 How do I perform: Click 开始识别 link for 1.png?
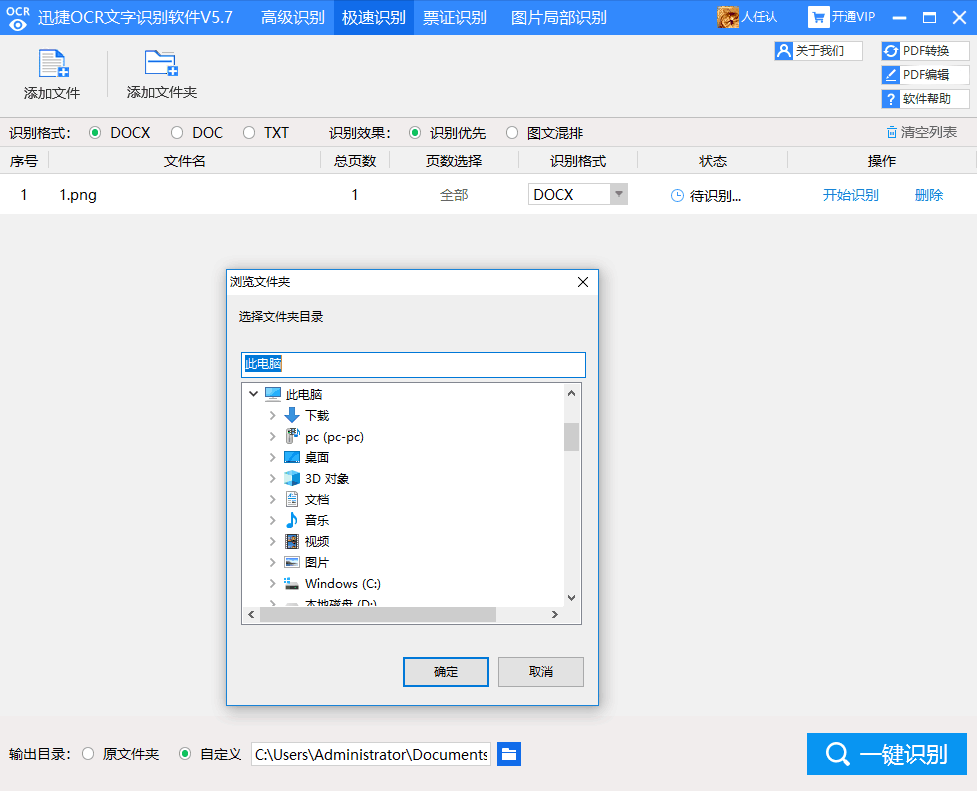pyautogui.click(x=851, y=196)
